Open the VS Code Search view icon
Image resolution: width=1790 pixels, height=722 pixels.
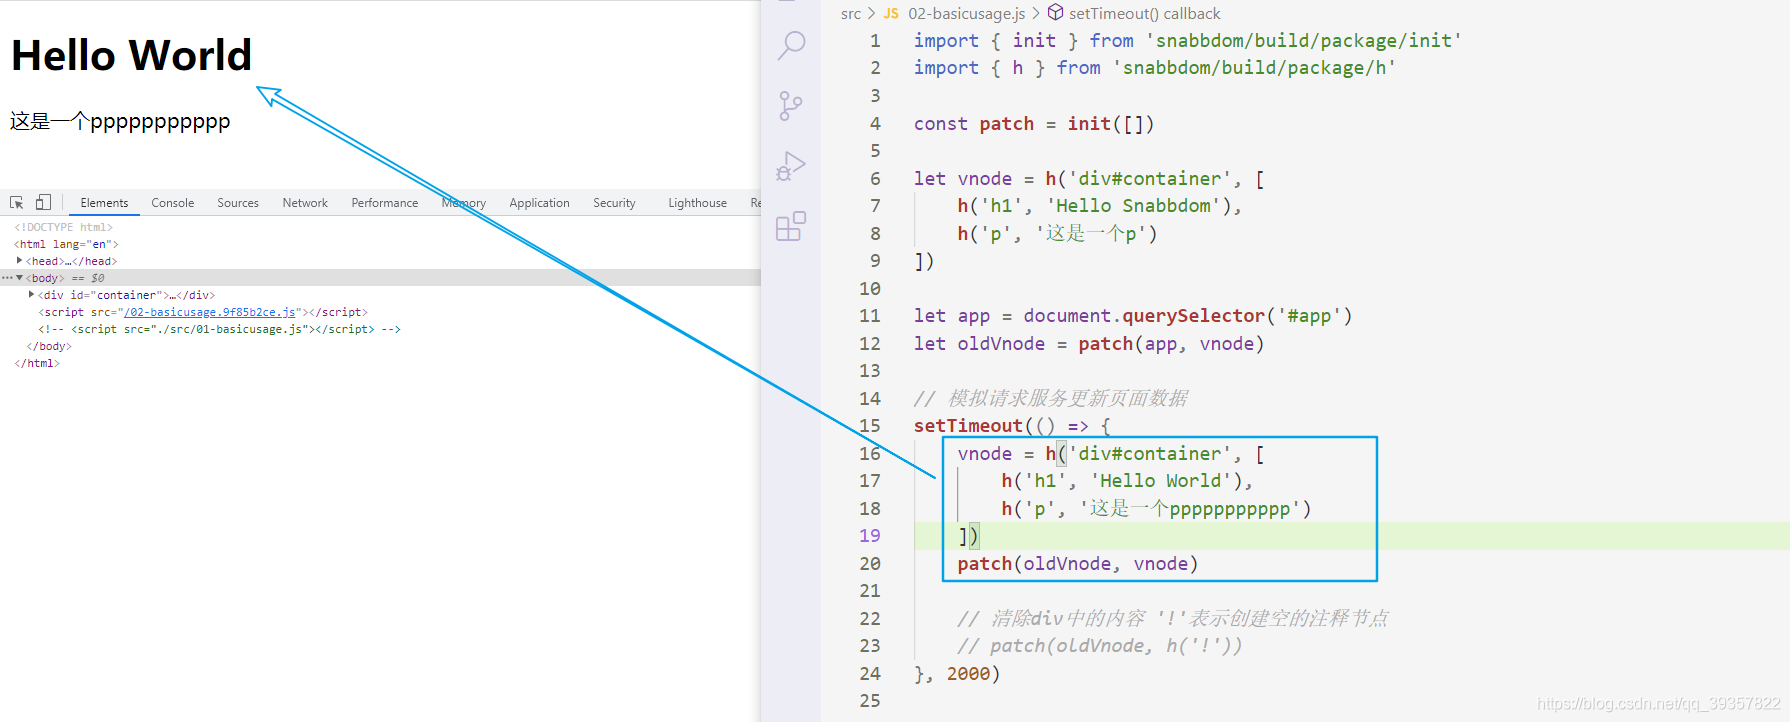[x=791, y=45]
